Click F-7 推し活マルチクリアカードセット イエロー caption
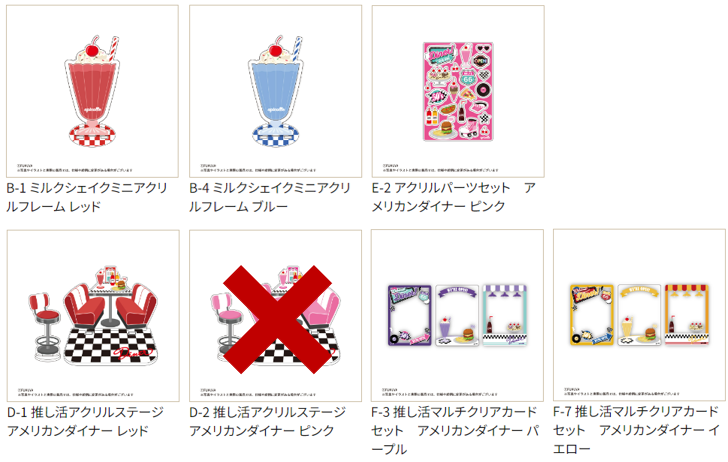 (636, 429)
